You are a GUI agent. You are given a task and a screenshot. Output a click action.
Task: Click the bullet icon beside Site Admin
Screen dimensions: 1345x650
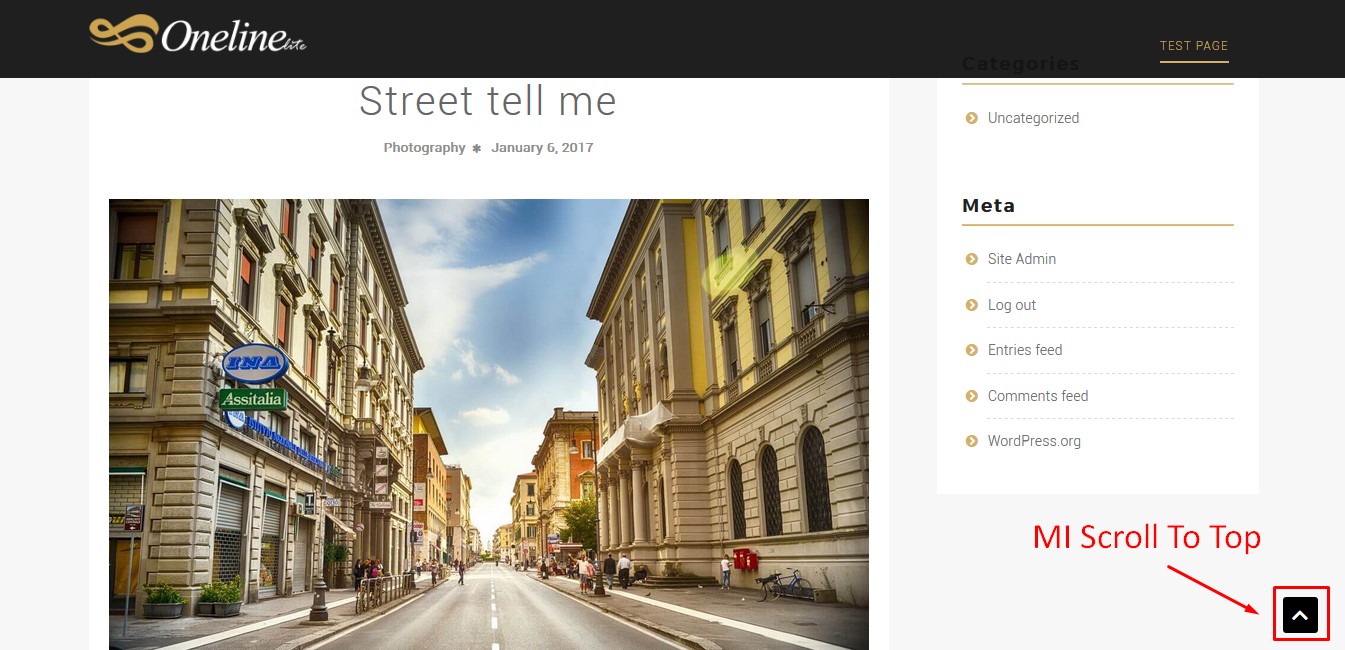[971, 259]
